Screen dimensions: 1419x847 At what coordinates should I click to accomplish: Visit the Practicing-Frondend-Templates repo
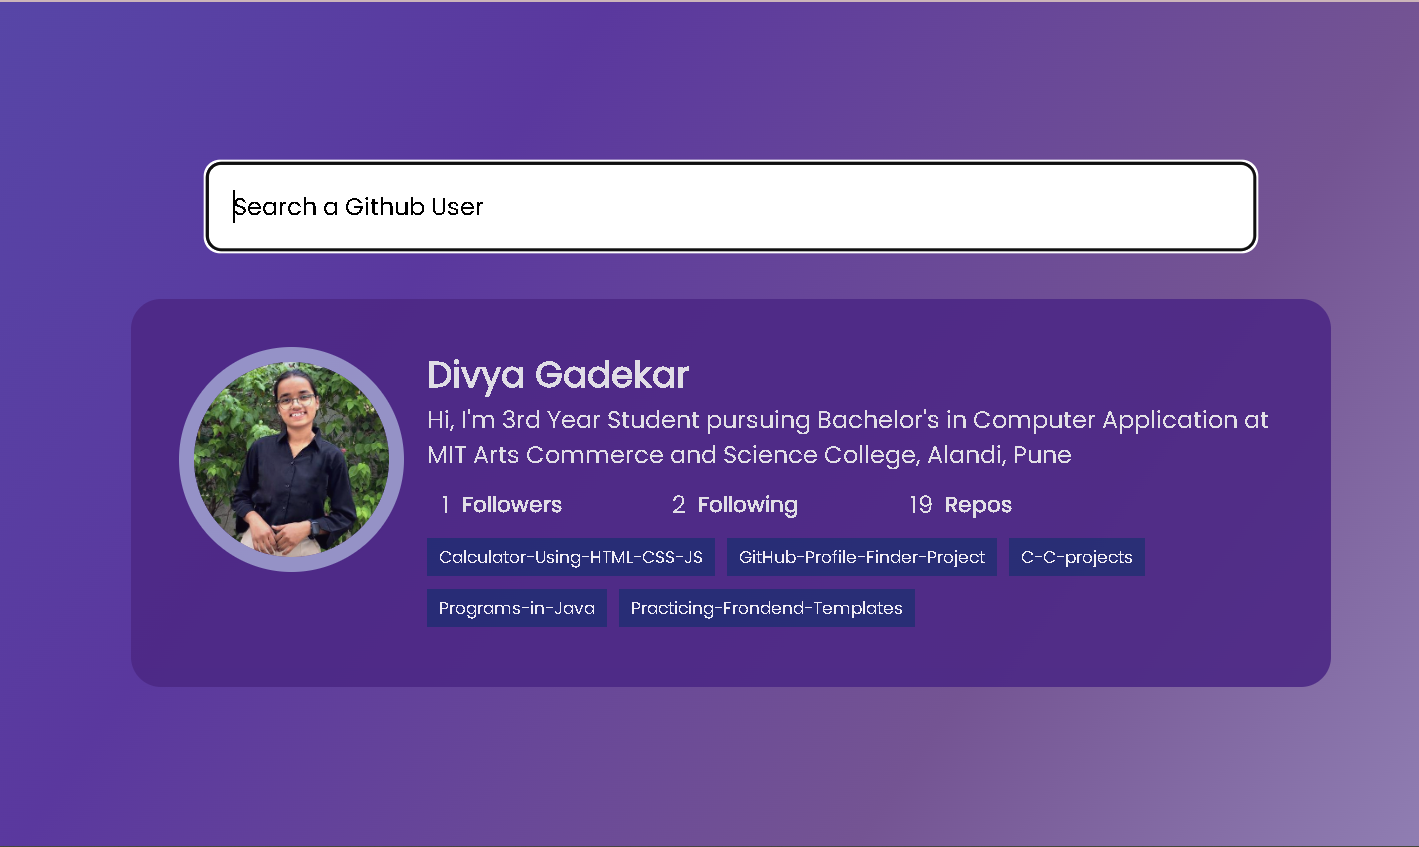point(766,608)
